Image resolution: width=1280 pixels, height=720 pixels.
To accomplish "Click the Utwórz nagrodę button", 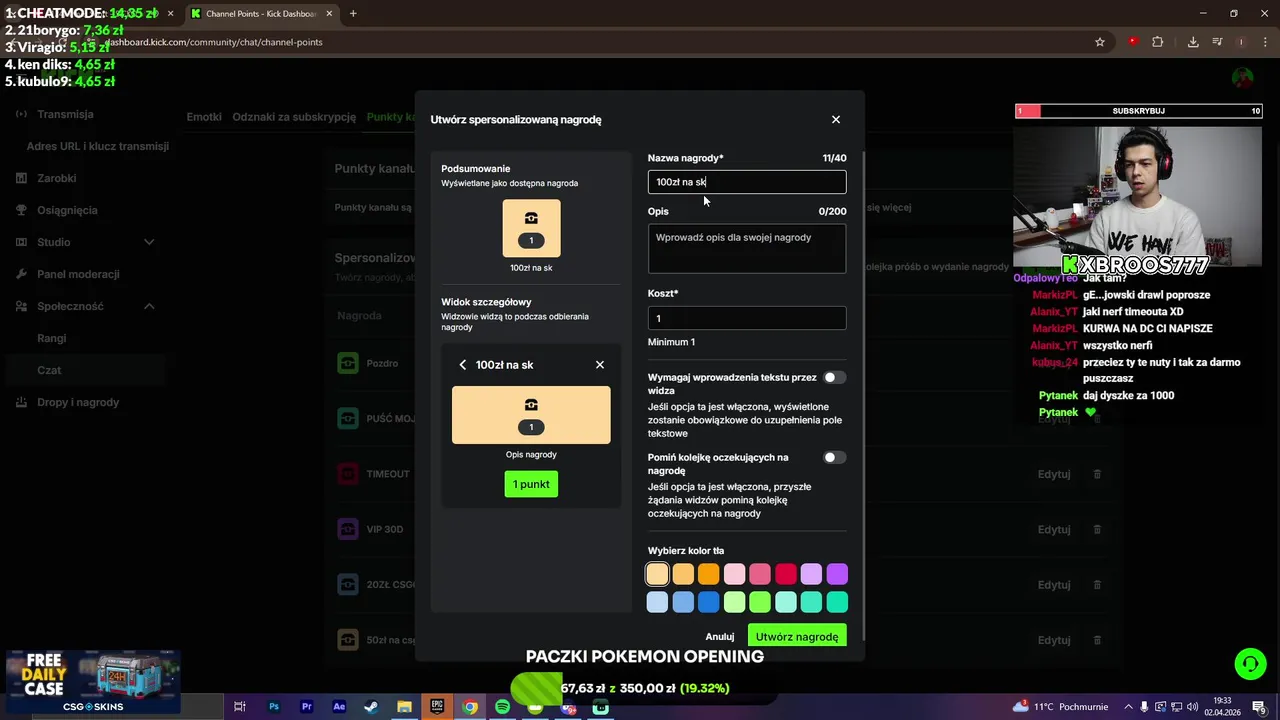I will [797, 636].
